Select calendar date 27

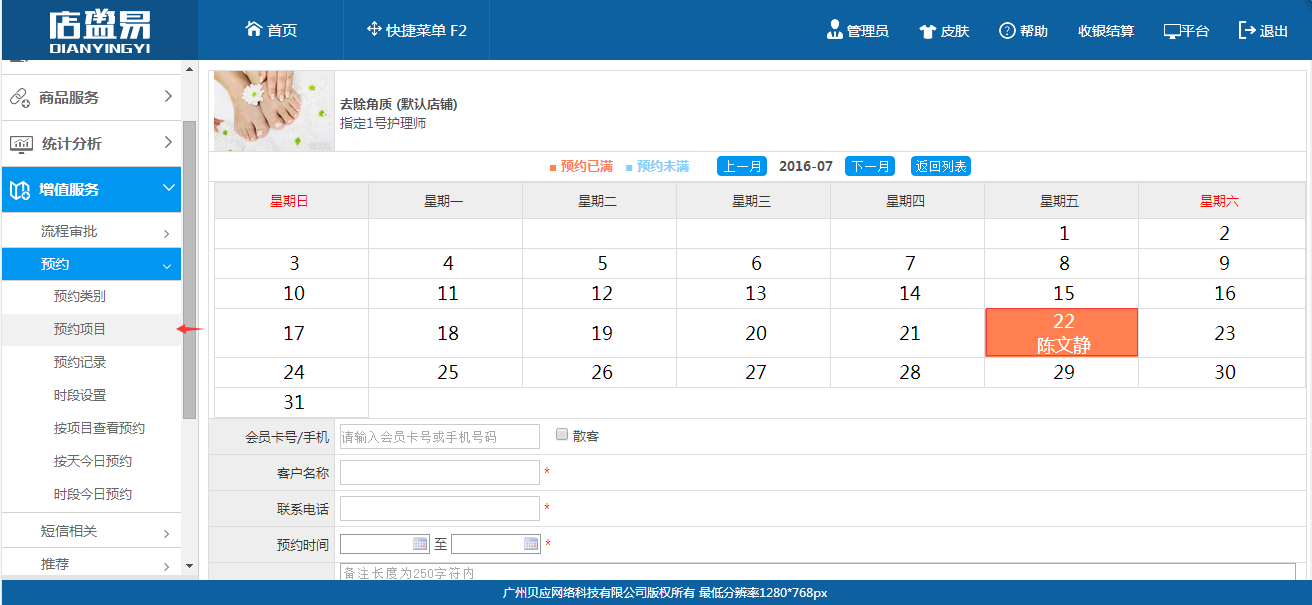[756, 373]
